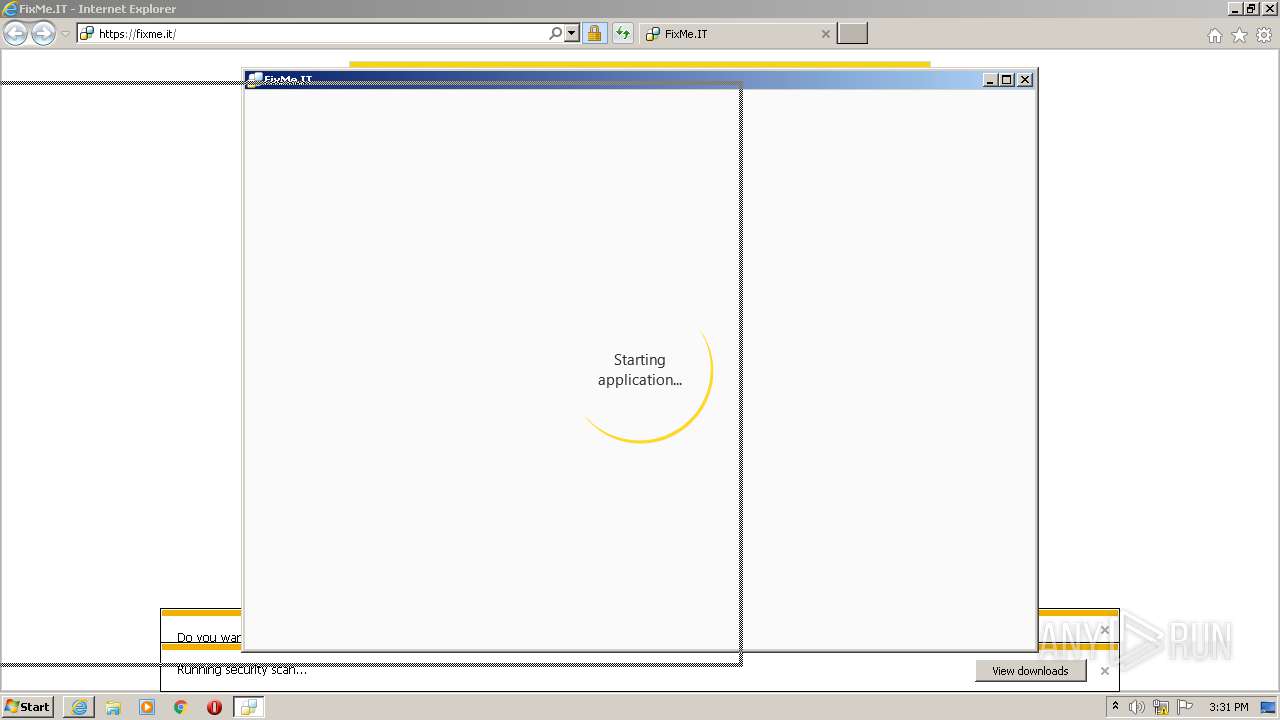Click the Show desktop button
The width and height of the screenshot is (1280, 720).
[1269, 707]
